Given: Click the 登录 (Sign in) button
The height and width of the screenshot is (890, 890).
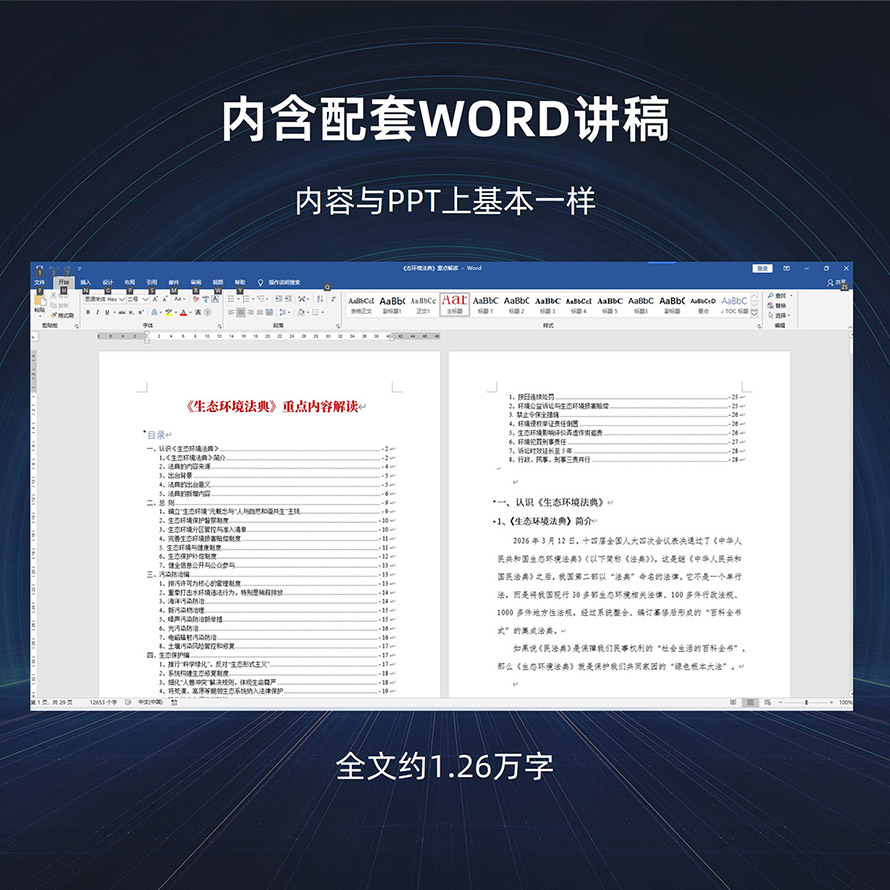Looking at the screenshot, I should [x=763, y=268].
